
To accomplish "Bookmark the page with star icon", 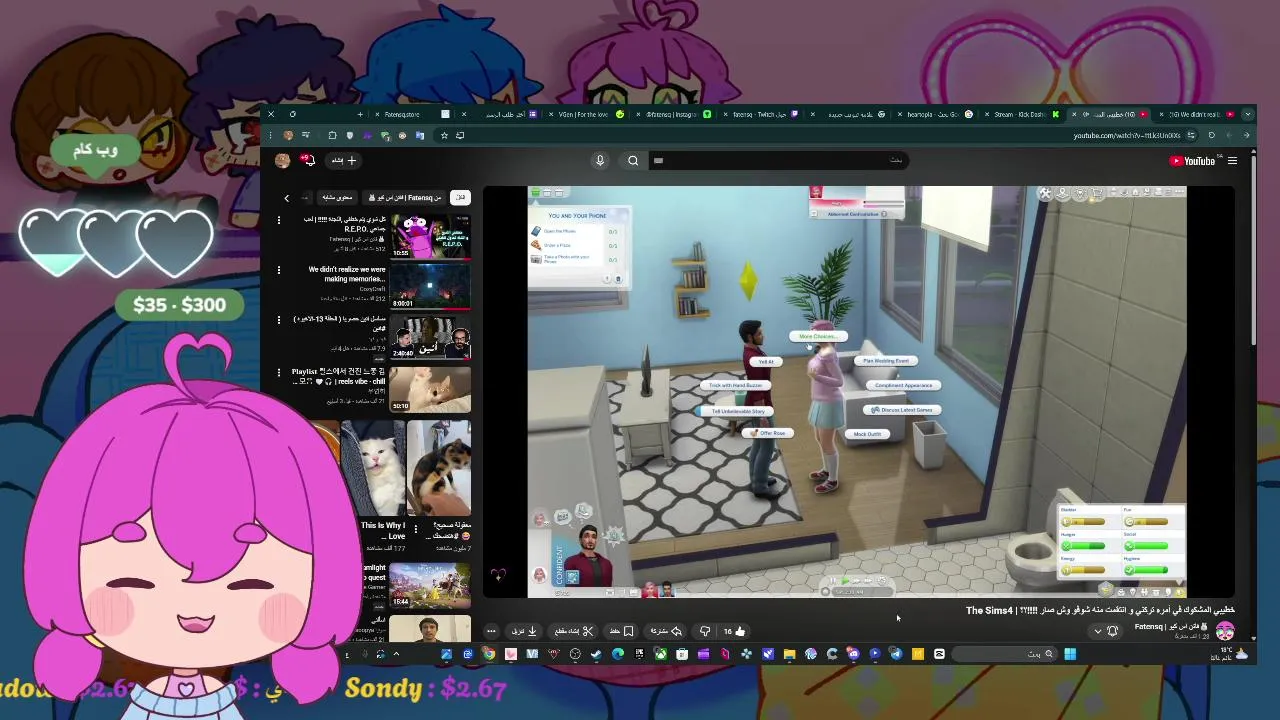I will pyautogui.click(x=444, y=135).
